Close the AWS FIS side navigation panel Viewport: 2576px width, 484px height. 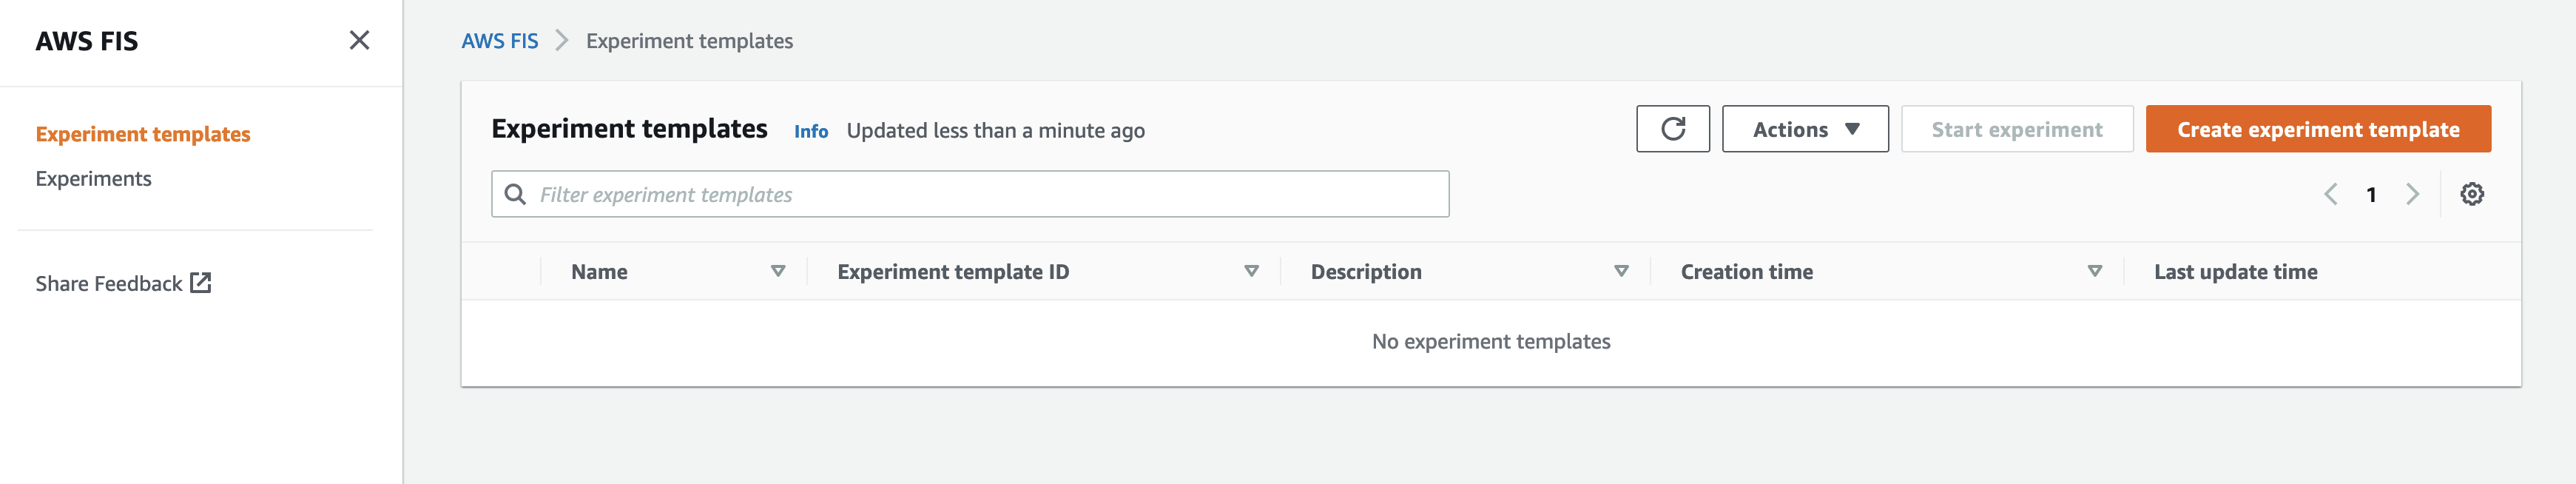click(359, 40)
